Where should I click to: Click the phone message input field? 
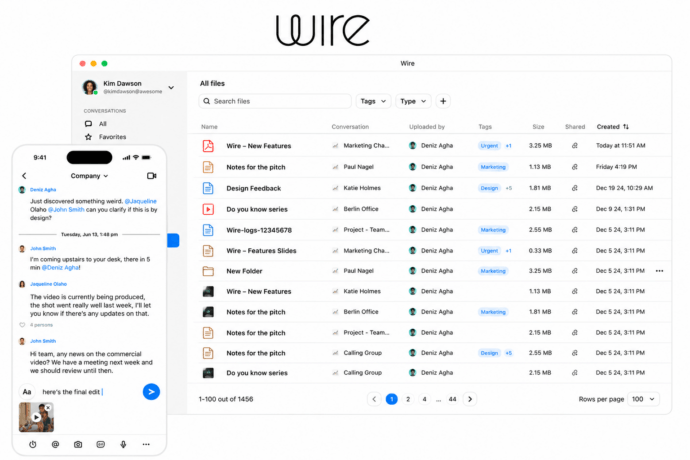point(90,392)
